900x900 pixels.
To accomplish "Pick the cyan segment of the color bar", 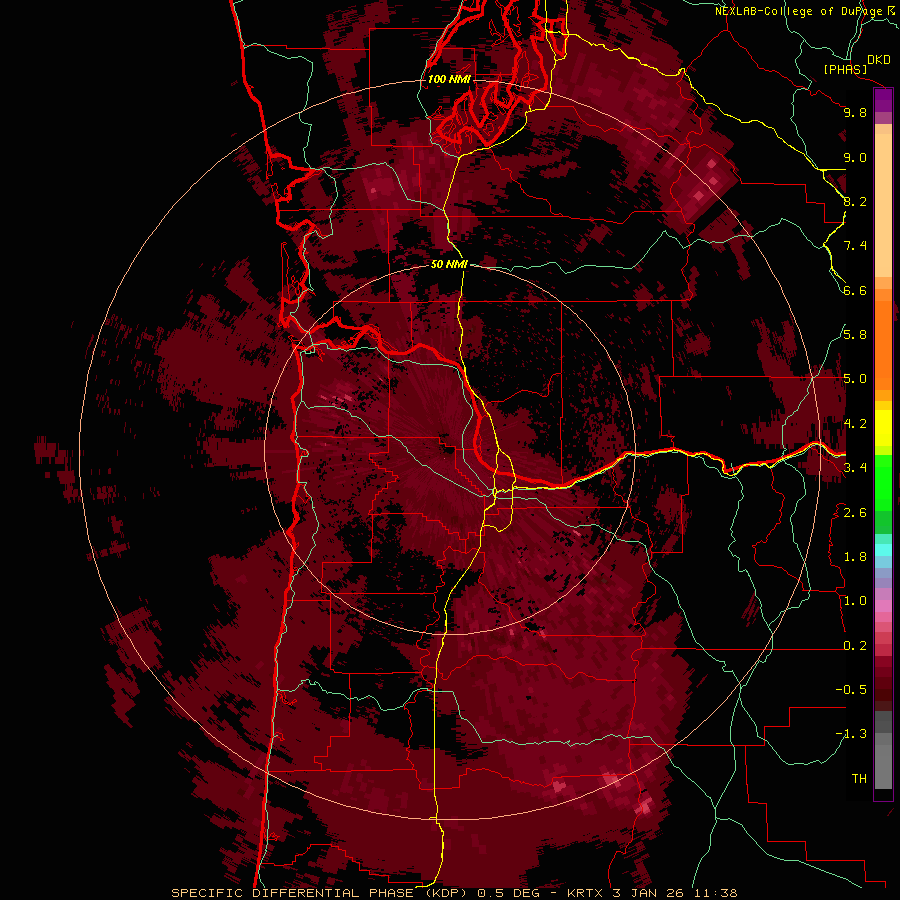I will tap(883, 550).
